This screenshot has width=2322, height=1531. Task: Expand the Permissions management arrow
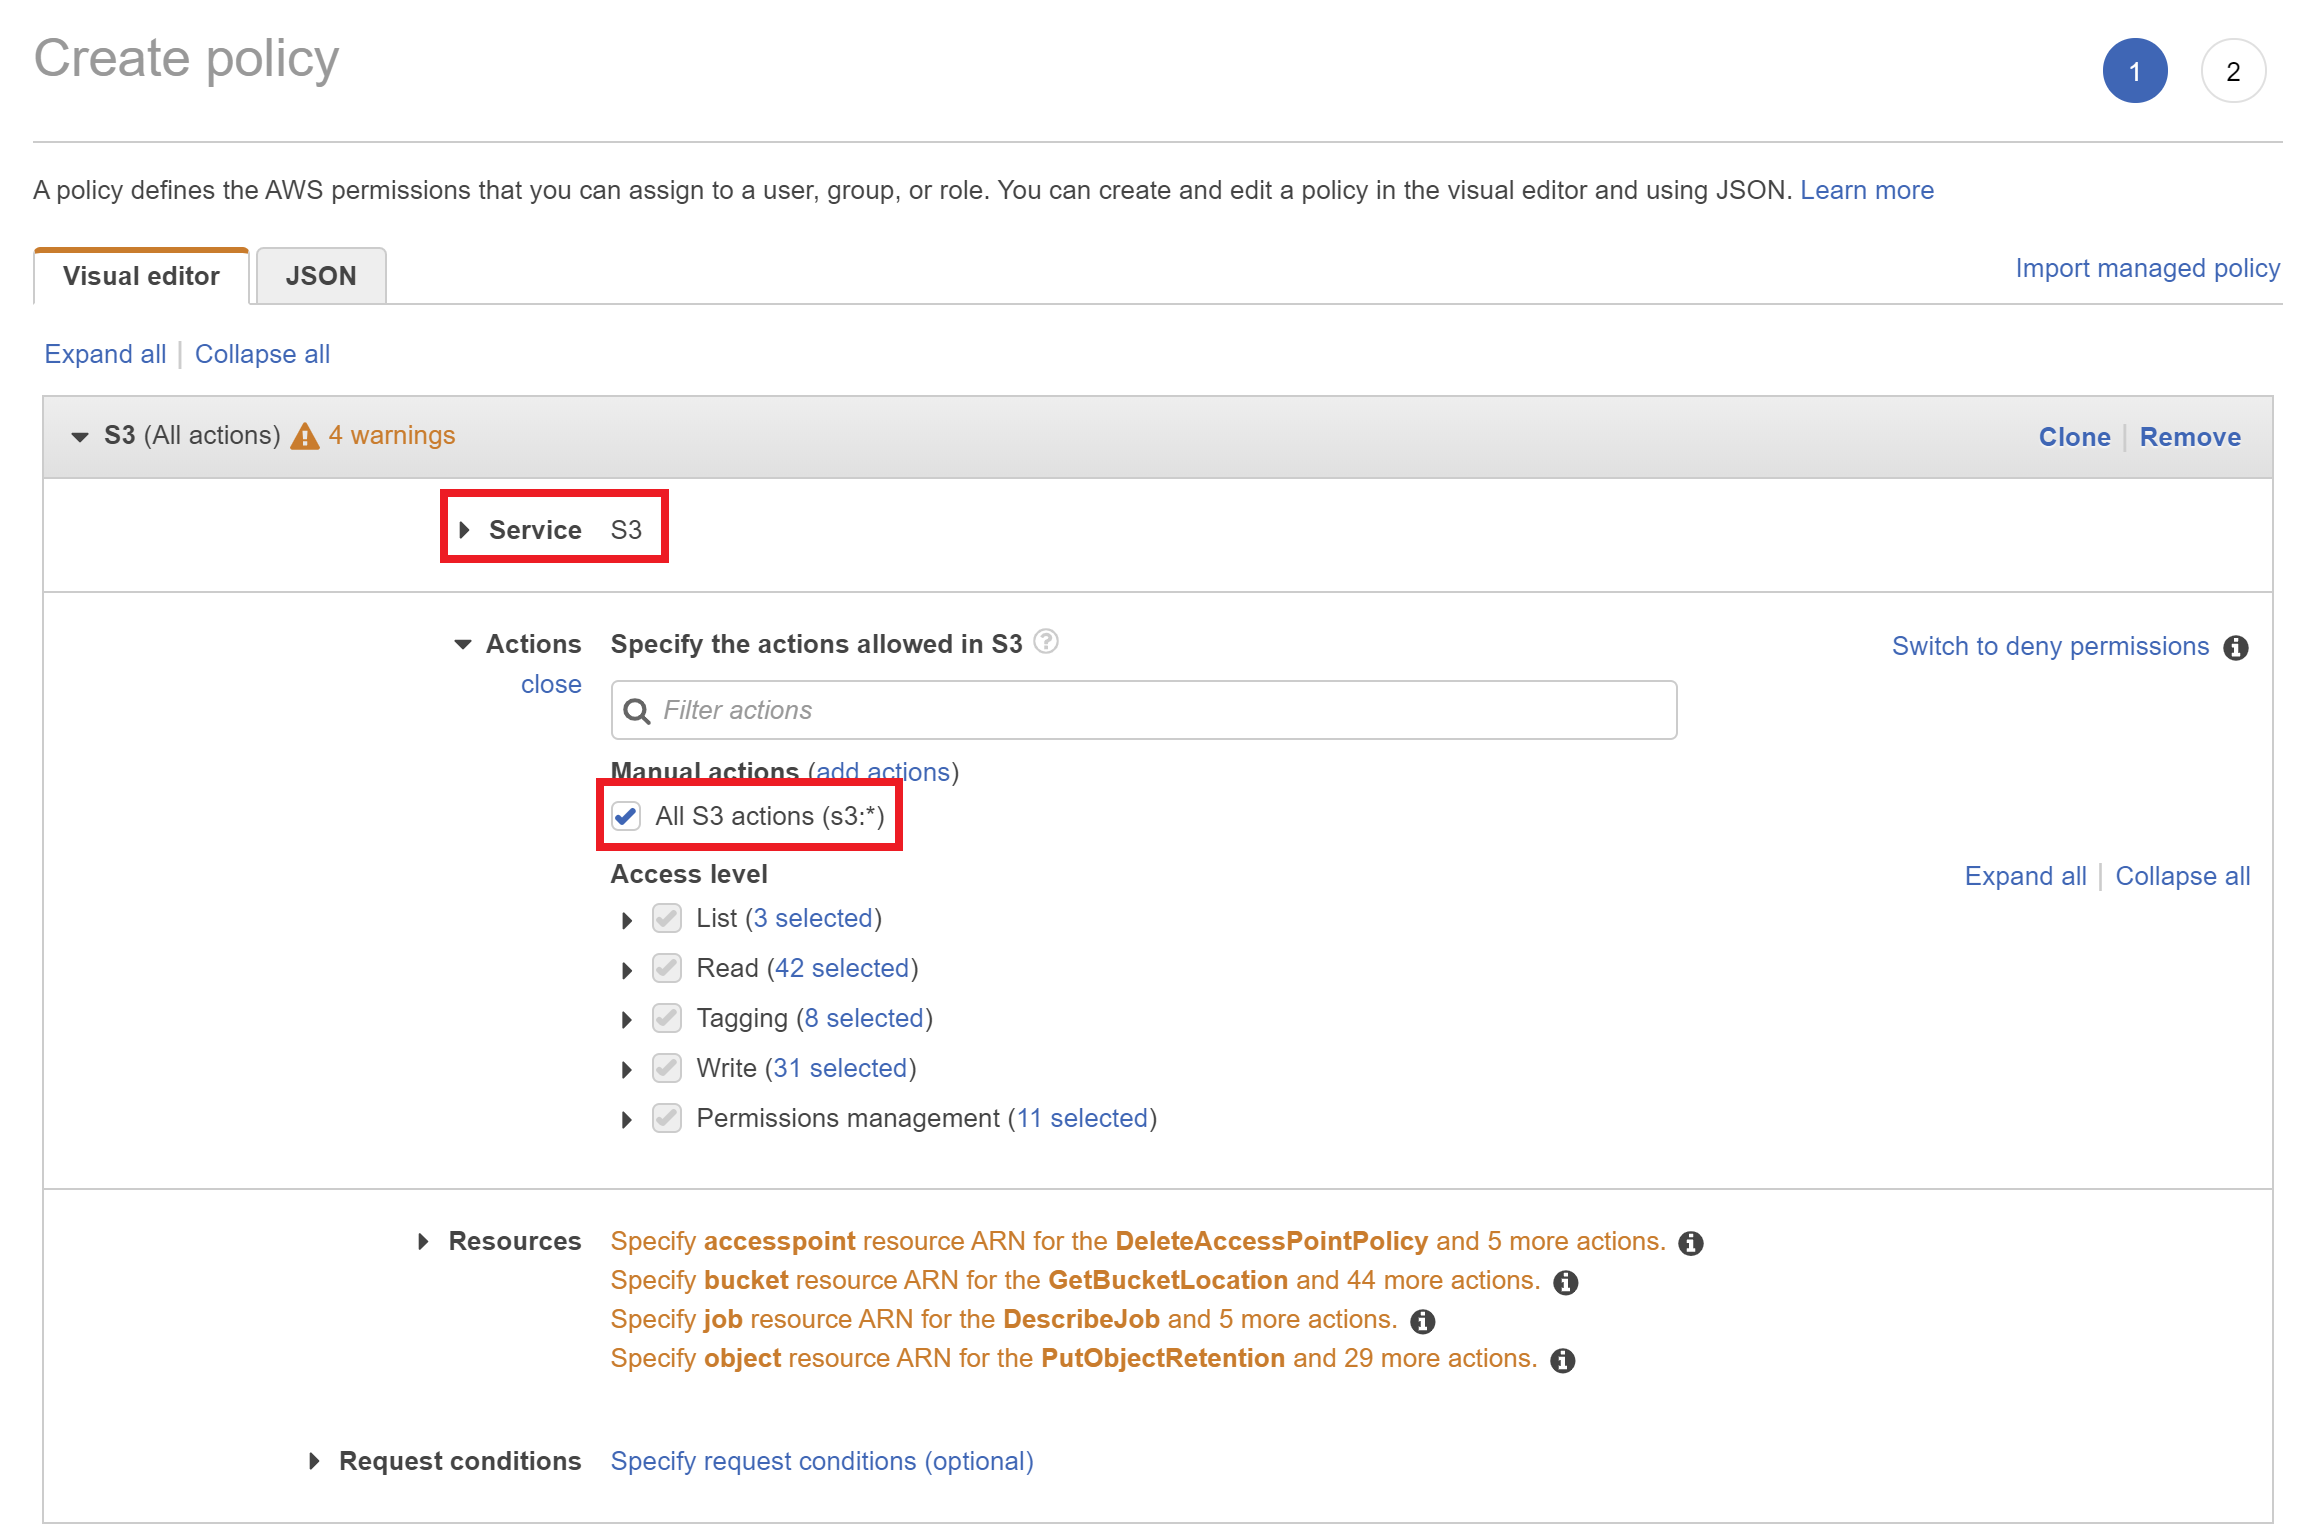(627, 1120)
